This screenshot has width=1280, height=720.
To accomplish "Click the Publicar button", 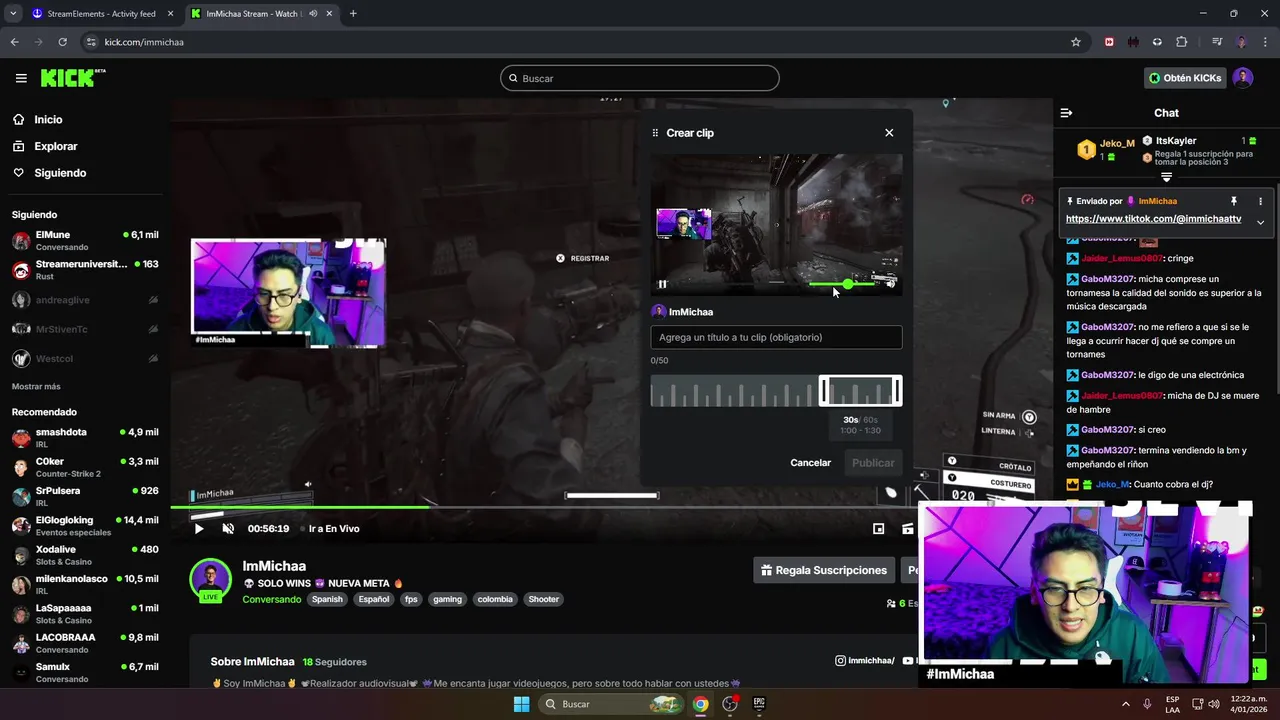I will (873, 463).
